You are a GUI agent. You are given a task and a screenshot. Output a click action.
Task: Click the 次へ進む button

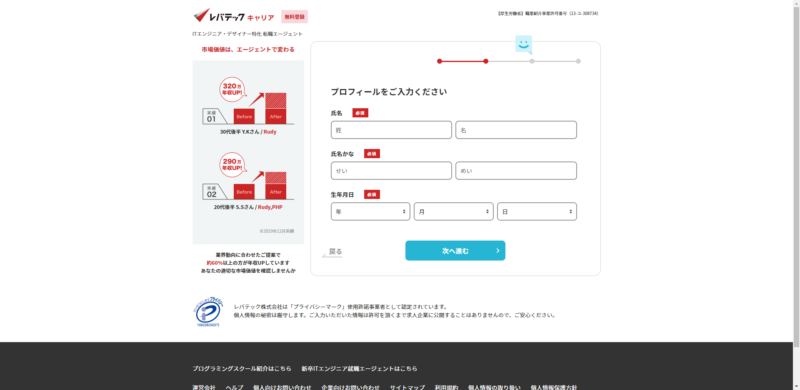coord(455,251)
